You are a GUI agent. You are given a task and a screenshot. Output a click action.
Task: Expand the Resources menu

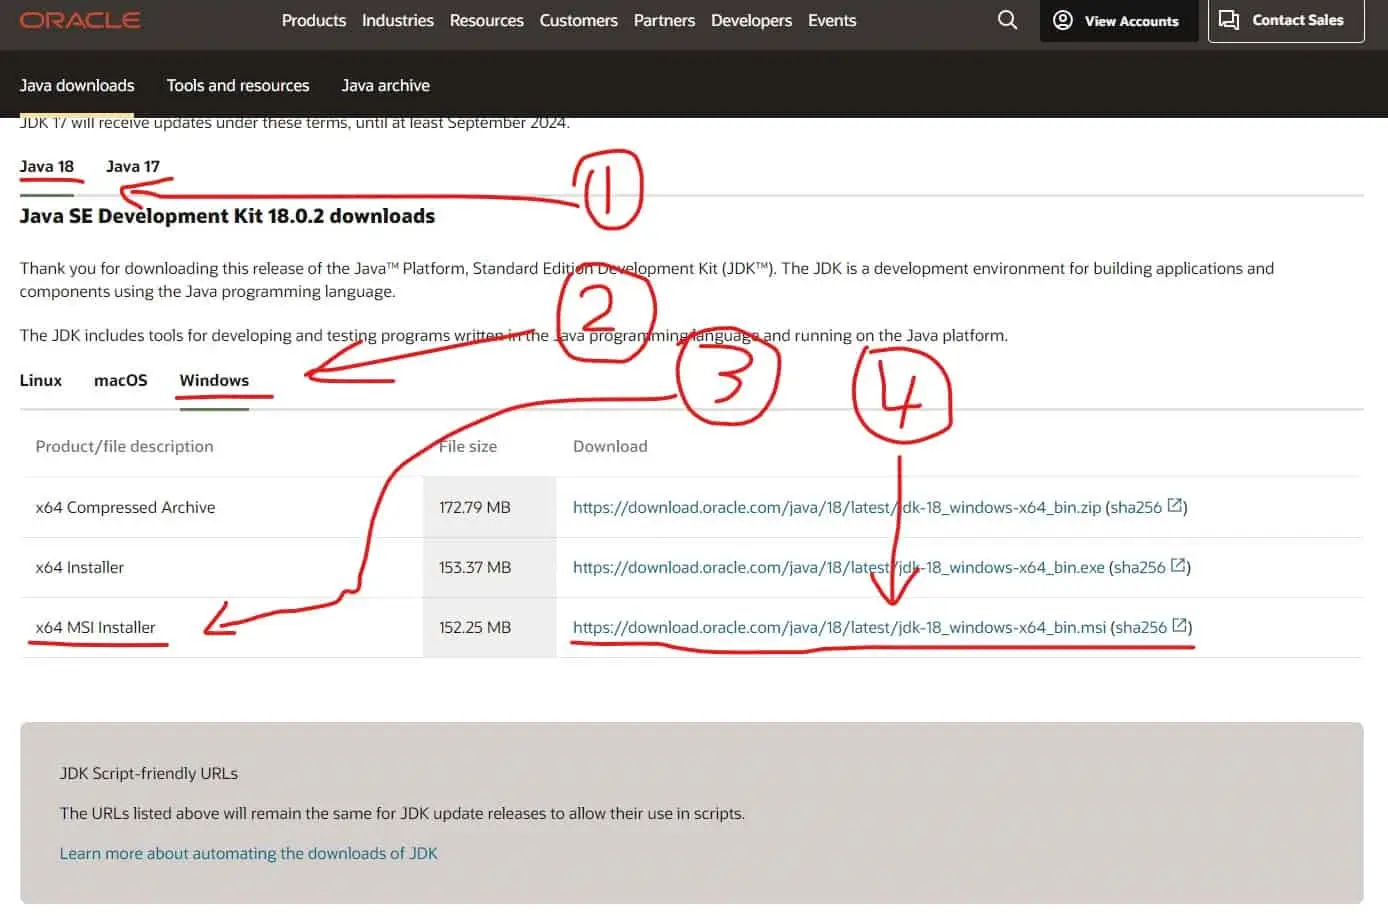[x=486, y=20]
